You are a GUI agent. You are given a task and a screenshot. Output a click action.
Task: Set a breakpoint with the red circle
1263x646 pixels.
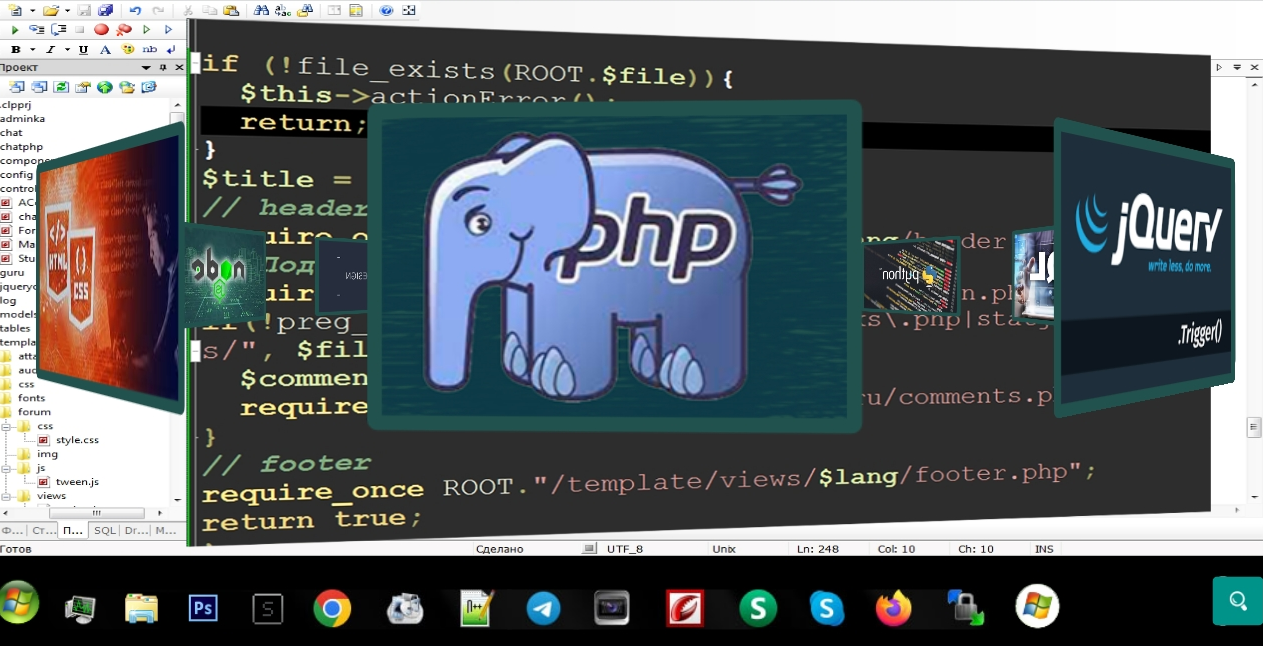coord(101,30)
